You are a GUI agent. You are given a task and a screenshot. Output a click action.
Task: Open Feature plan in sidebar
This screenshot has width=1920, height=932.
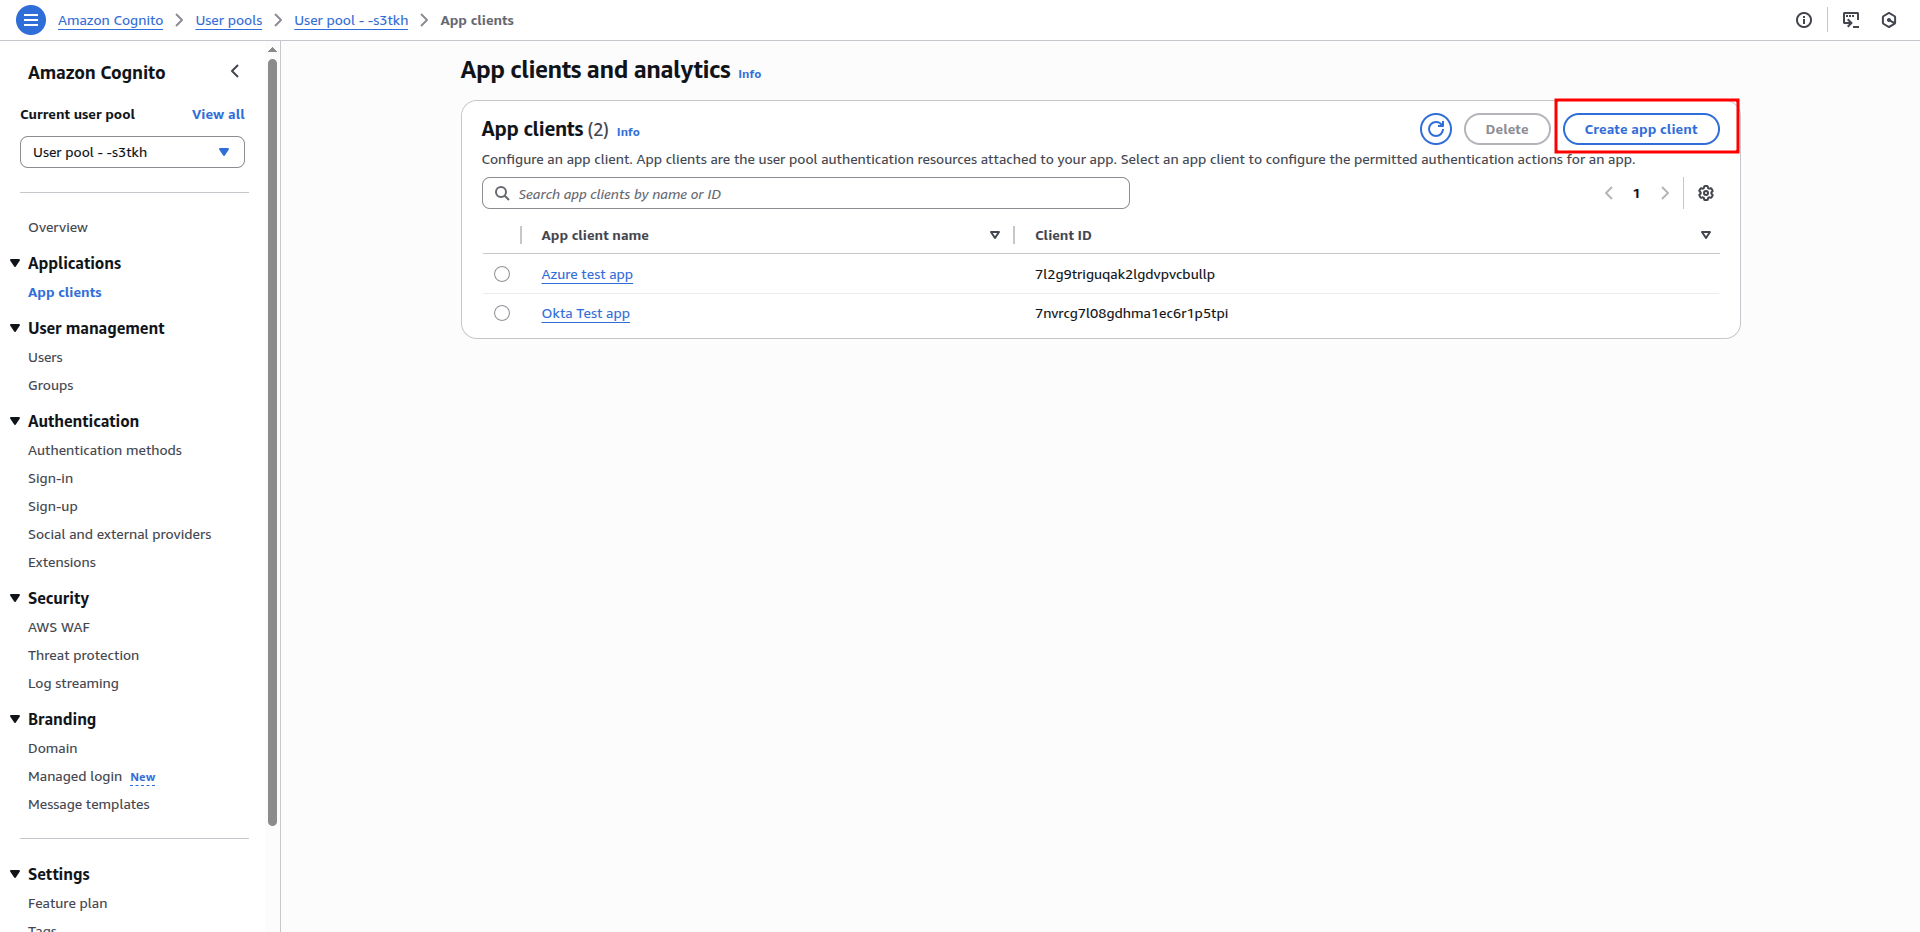tap(68, 903)
